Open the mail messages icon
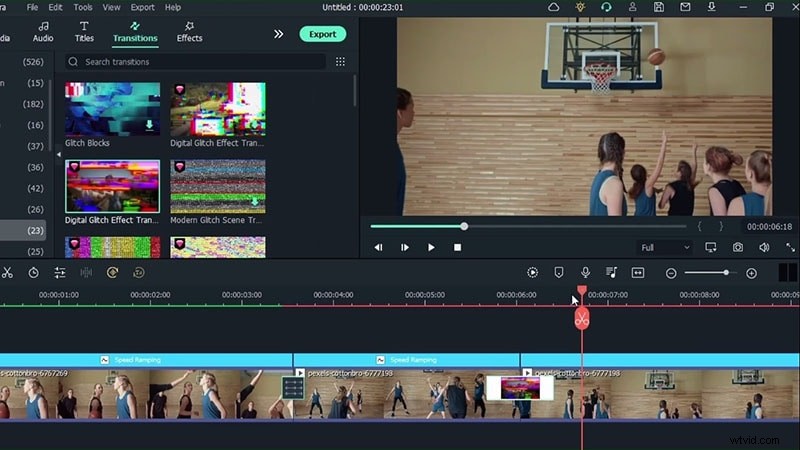 [x=685, y=7]
